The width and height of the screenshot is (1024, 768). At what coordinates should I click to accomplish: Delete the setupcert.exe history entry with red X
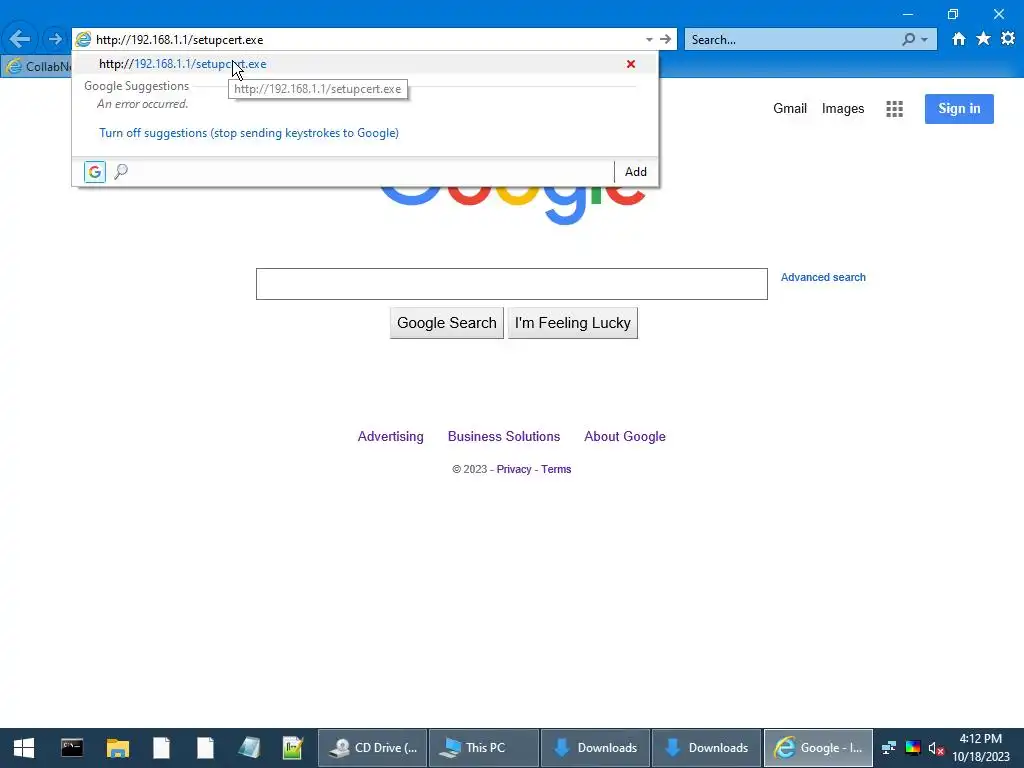(631, 64)
